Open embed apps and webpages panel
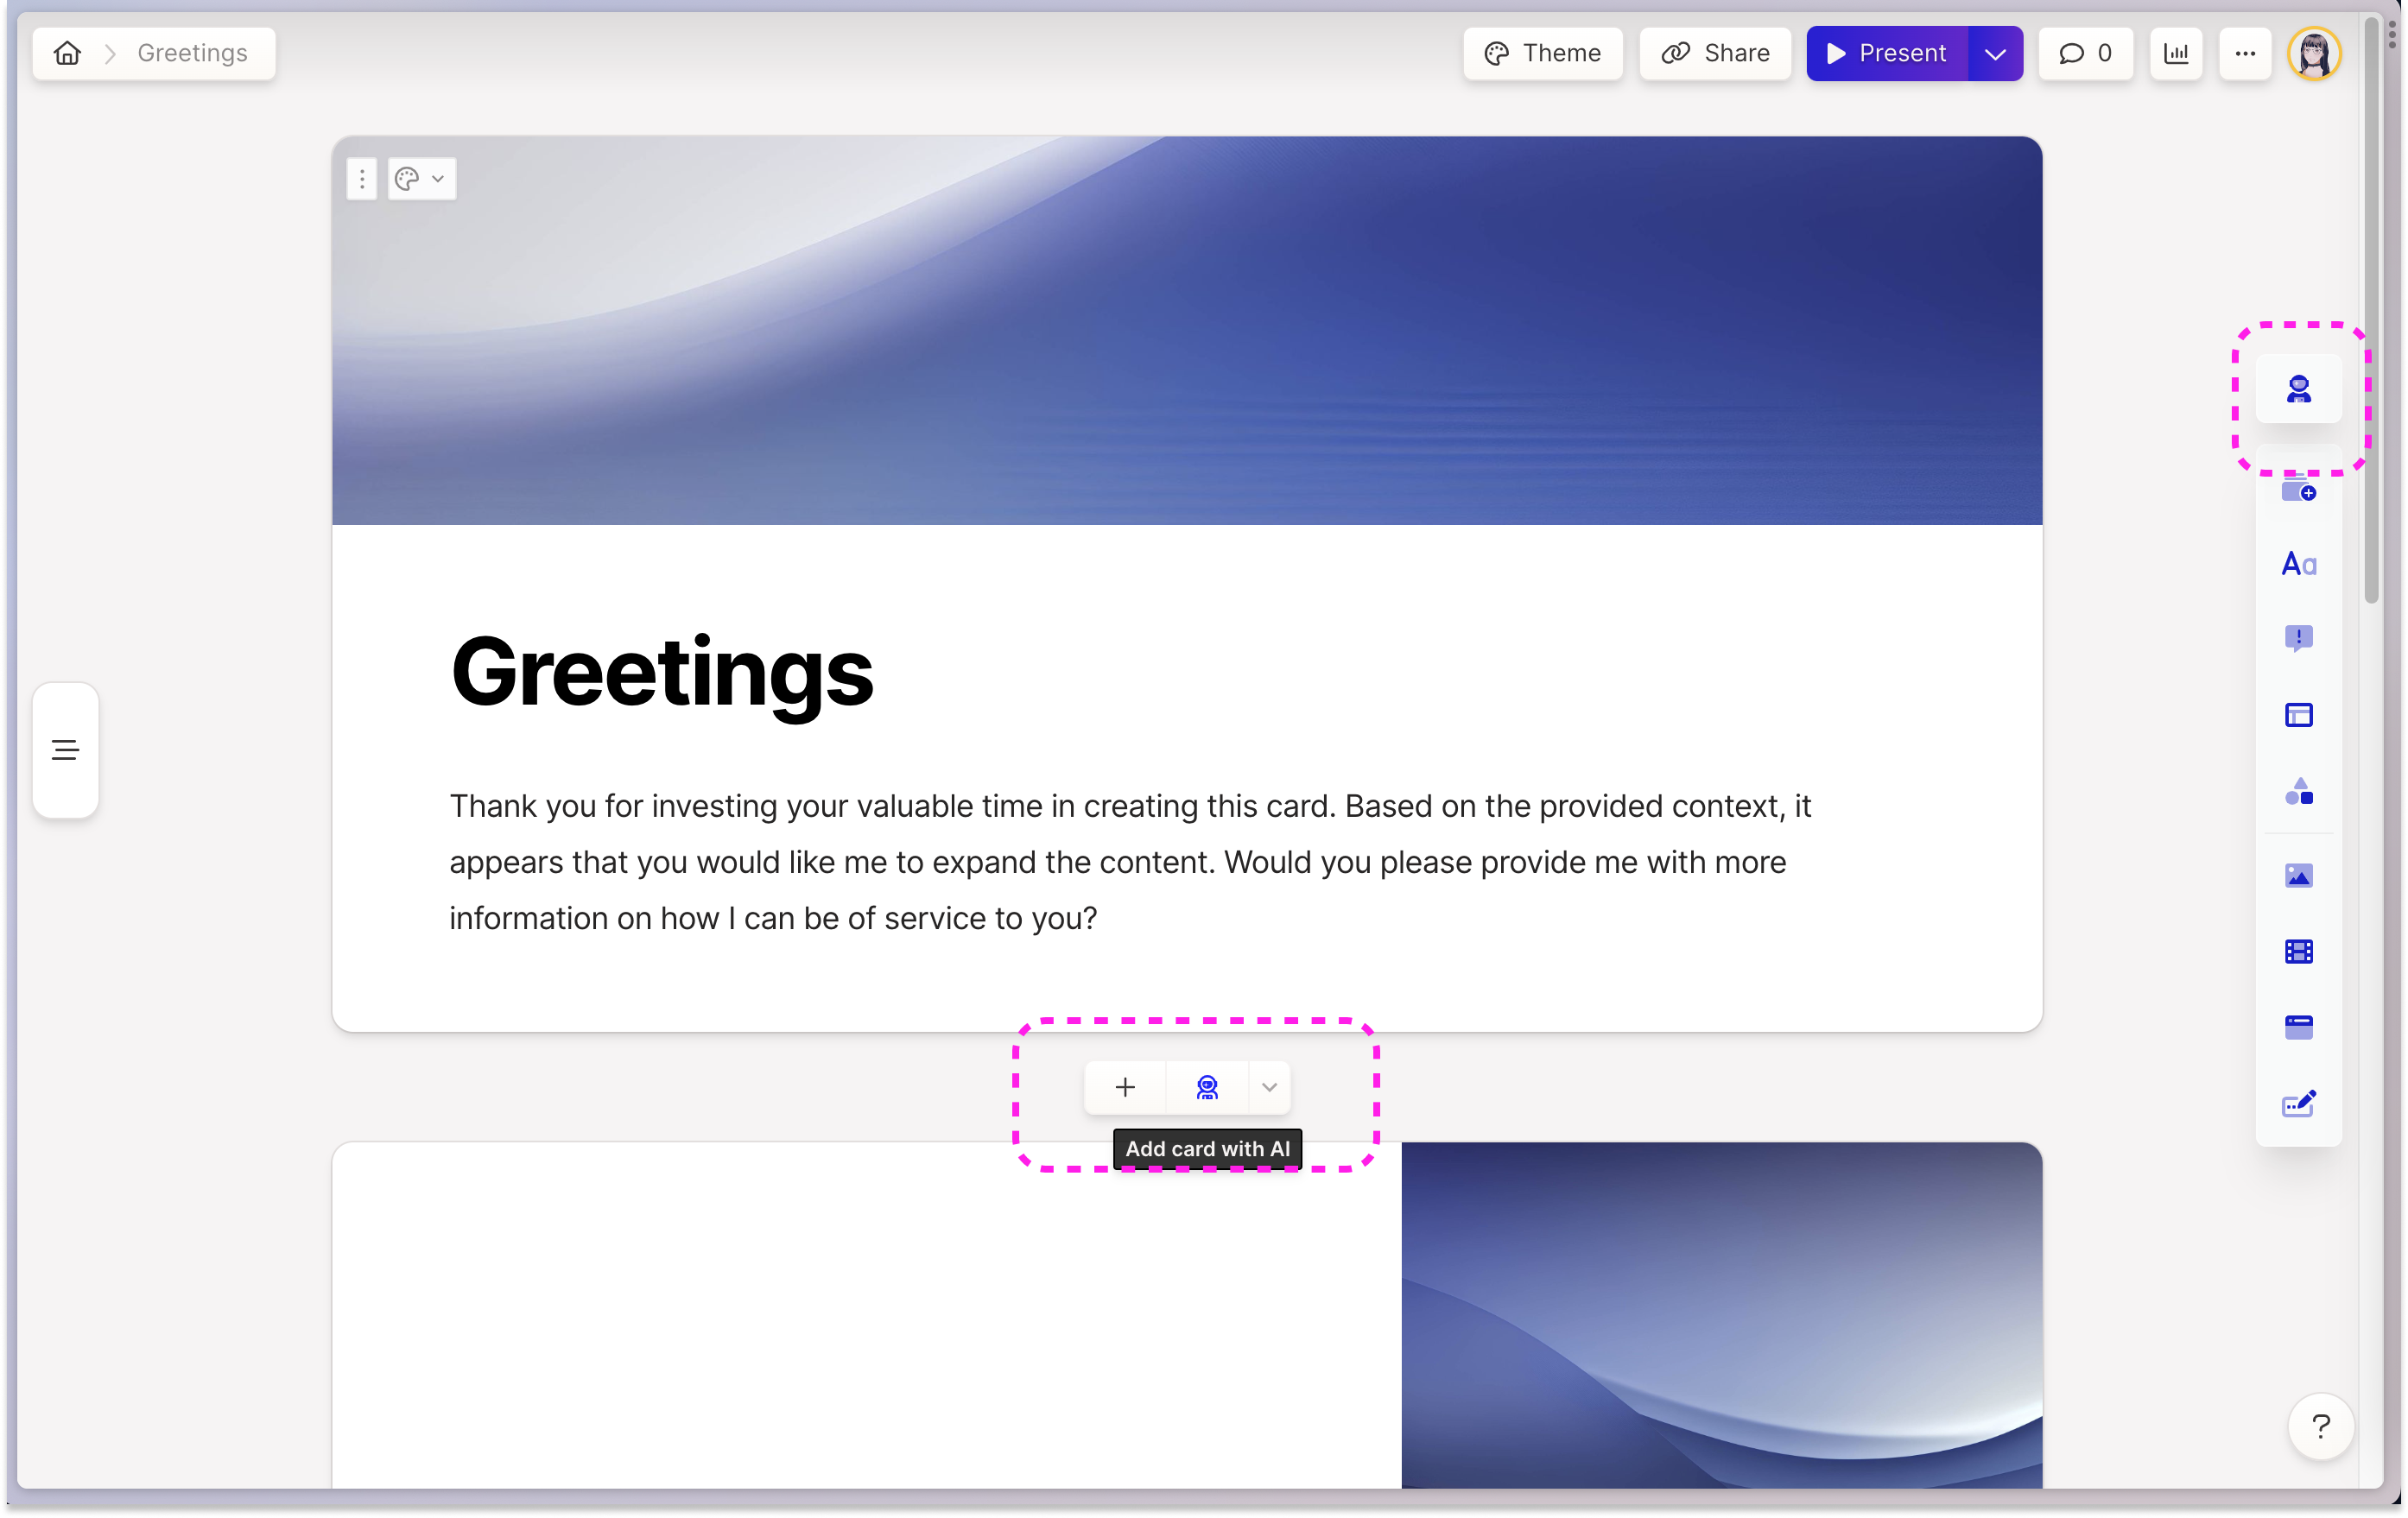 [2298, 1027]
